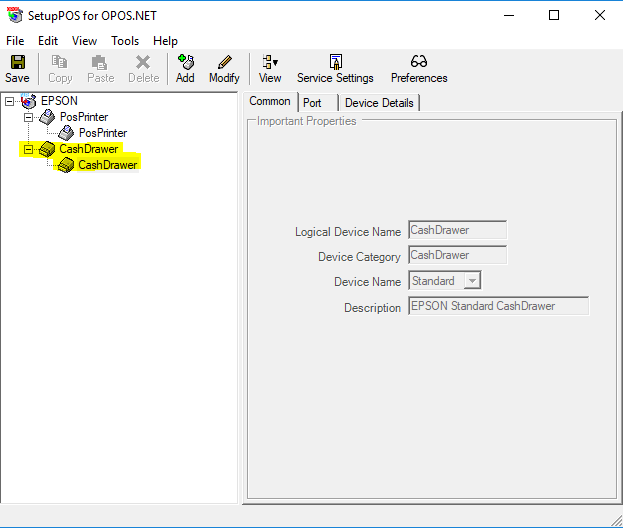
Task: Click the Copy toolbar icon
Action: (60, 62)
